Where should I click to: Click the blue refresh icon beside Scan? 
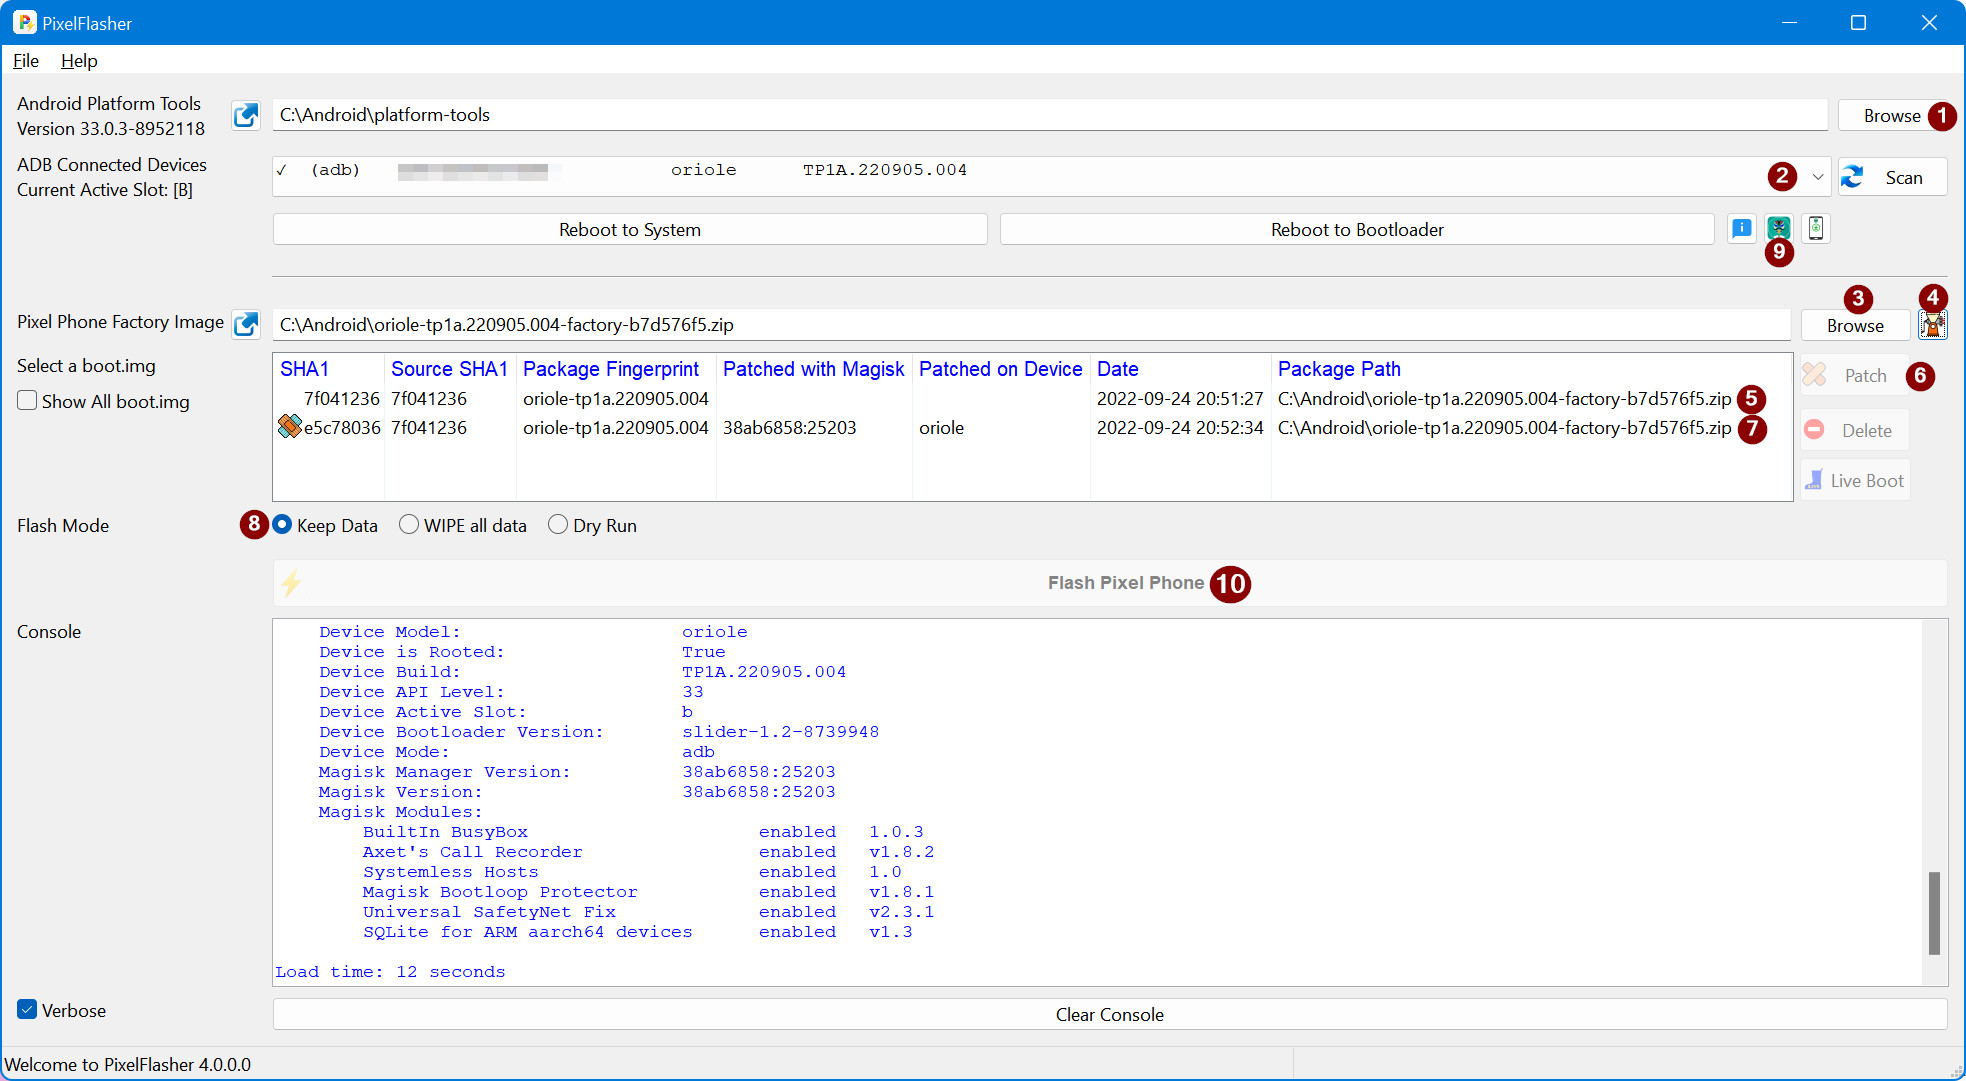pos(1853,177)
